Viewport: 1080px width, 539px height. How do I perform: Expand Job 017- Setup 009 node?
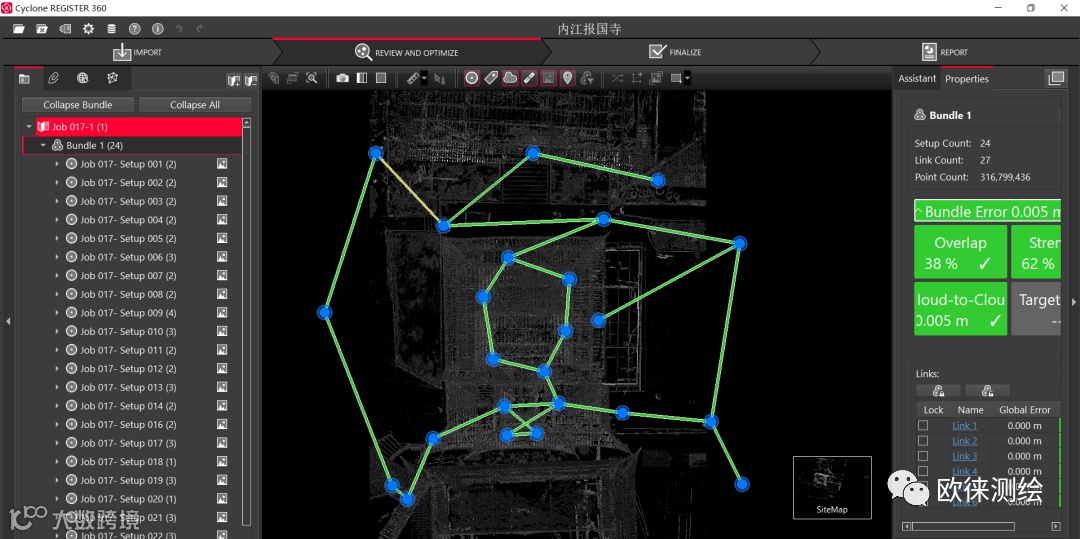(56, 313)
